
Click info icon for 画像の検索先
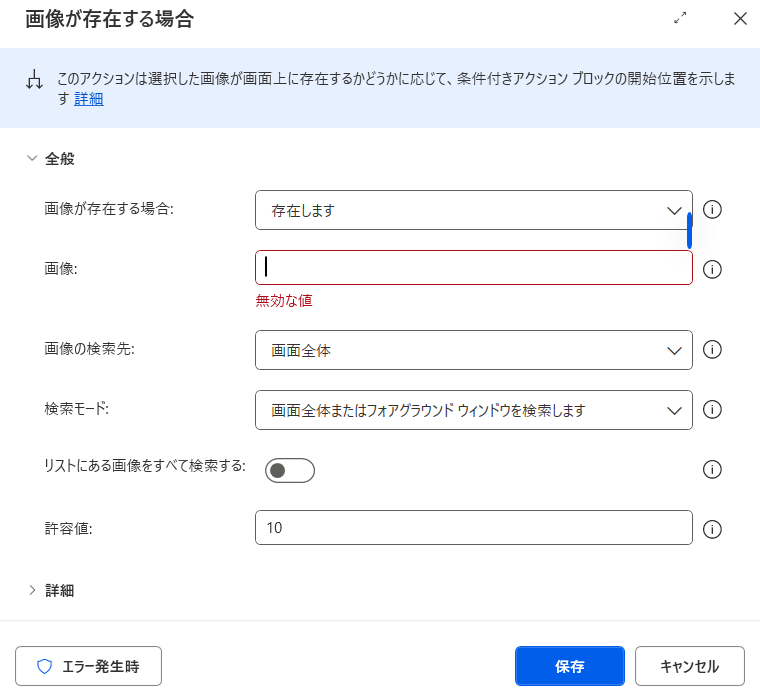click(713, 350)
